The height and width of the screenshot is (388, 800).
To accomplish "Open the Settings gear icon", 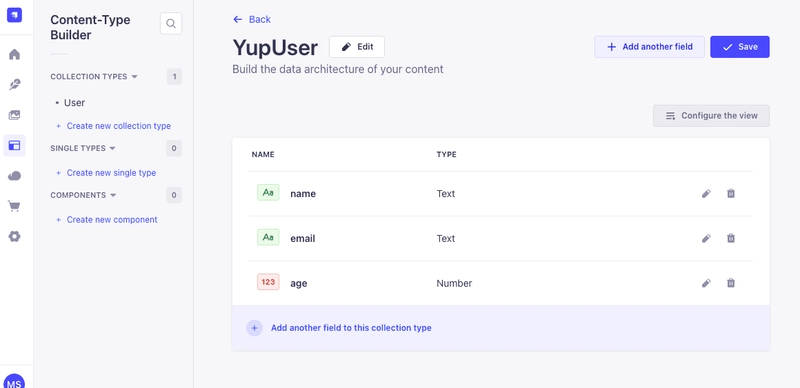I will coord(14,236).
